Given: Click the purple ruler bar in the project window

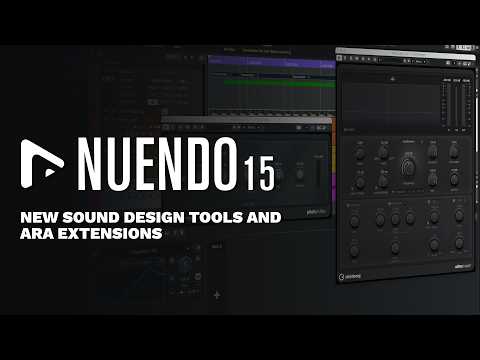Looking at the screenshot, I should [271, 62].
